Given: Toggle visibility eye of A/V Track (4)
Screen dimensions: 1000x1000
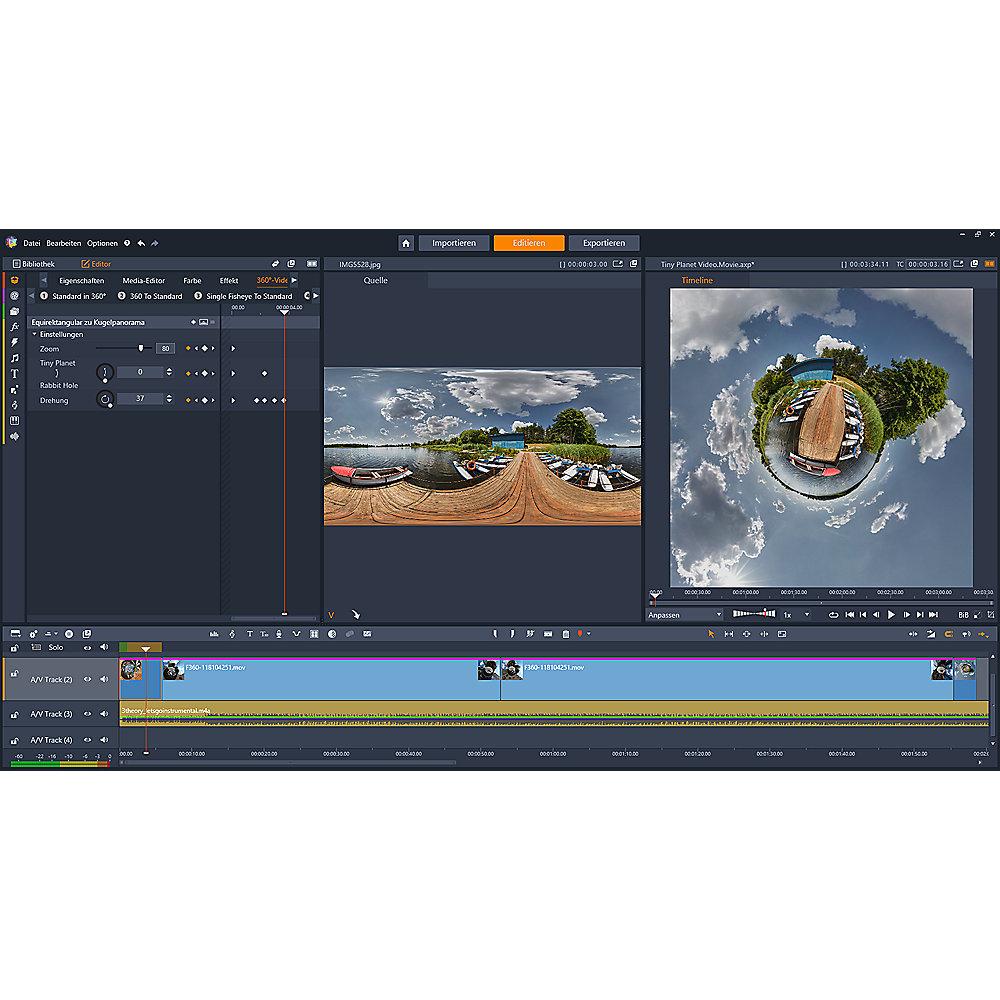Looking at the screenshot, I should [x=87, y=740].
